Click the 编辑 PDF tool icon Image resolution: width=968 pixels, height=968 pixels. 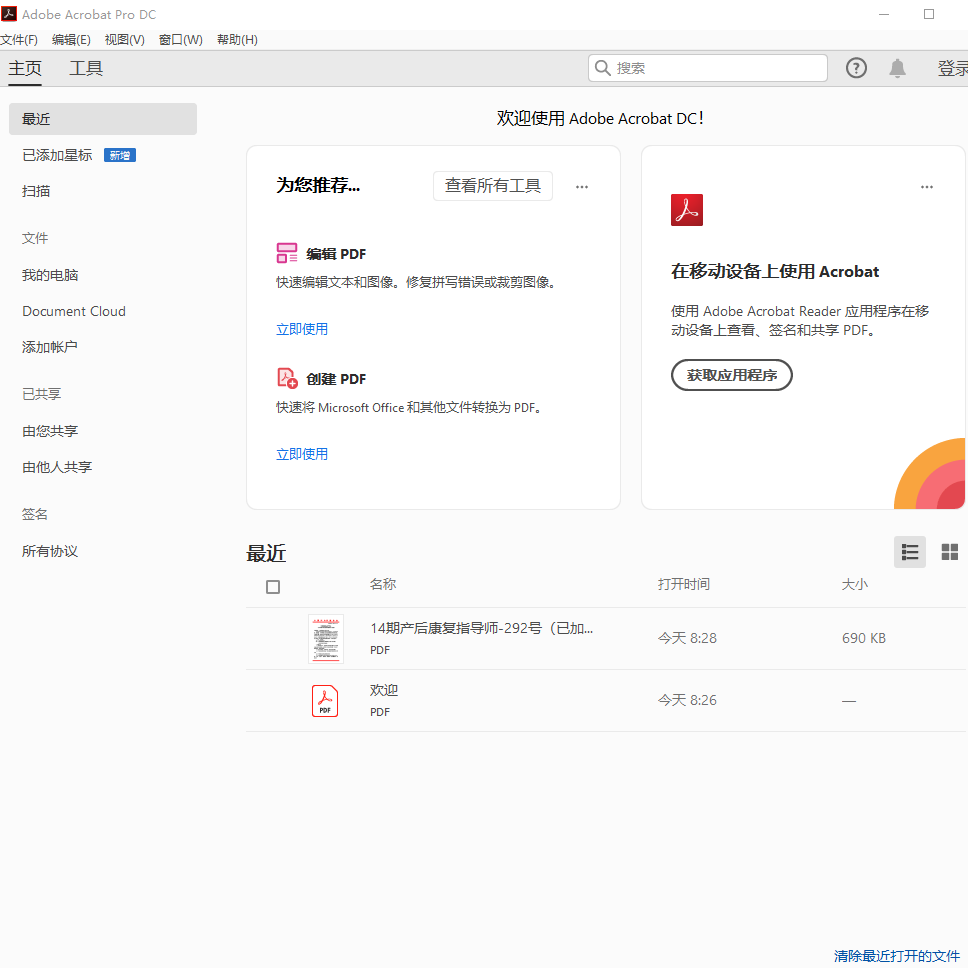click(x=287, y=253)
